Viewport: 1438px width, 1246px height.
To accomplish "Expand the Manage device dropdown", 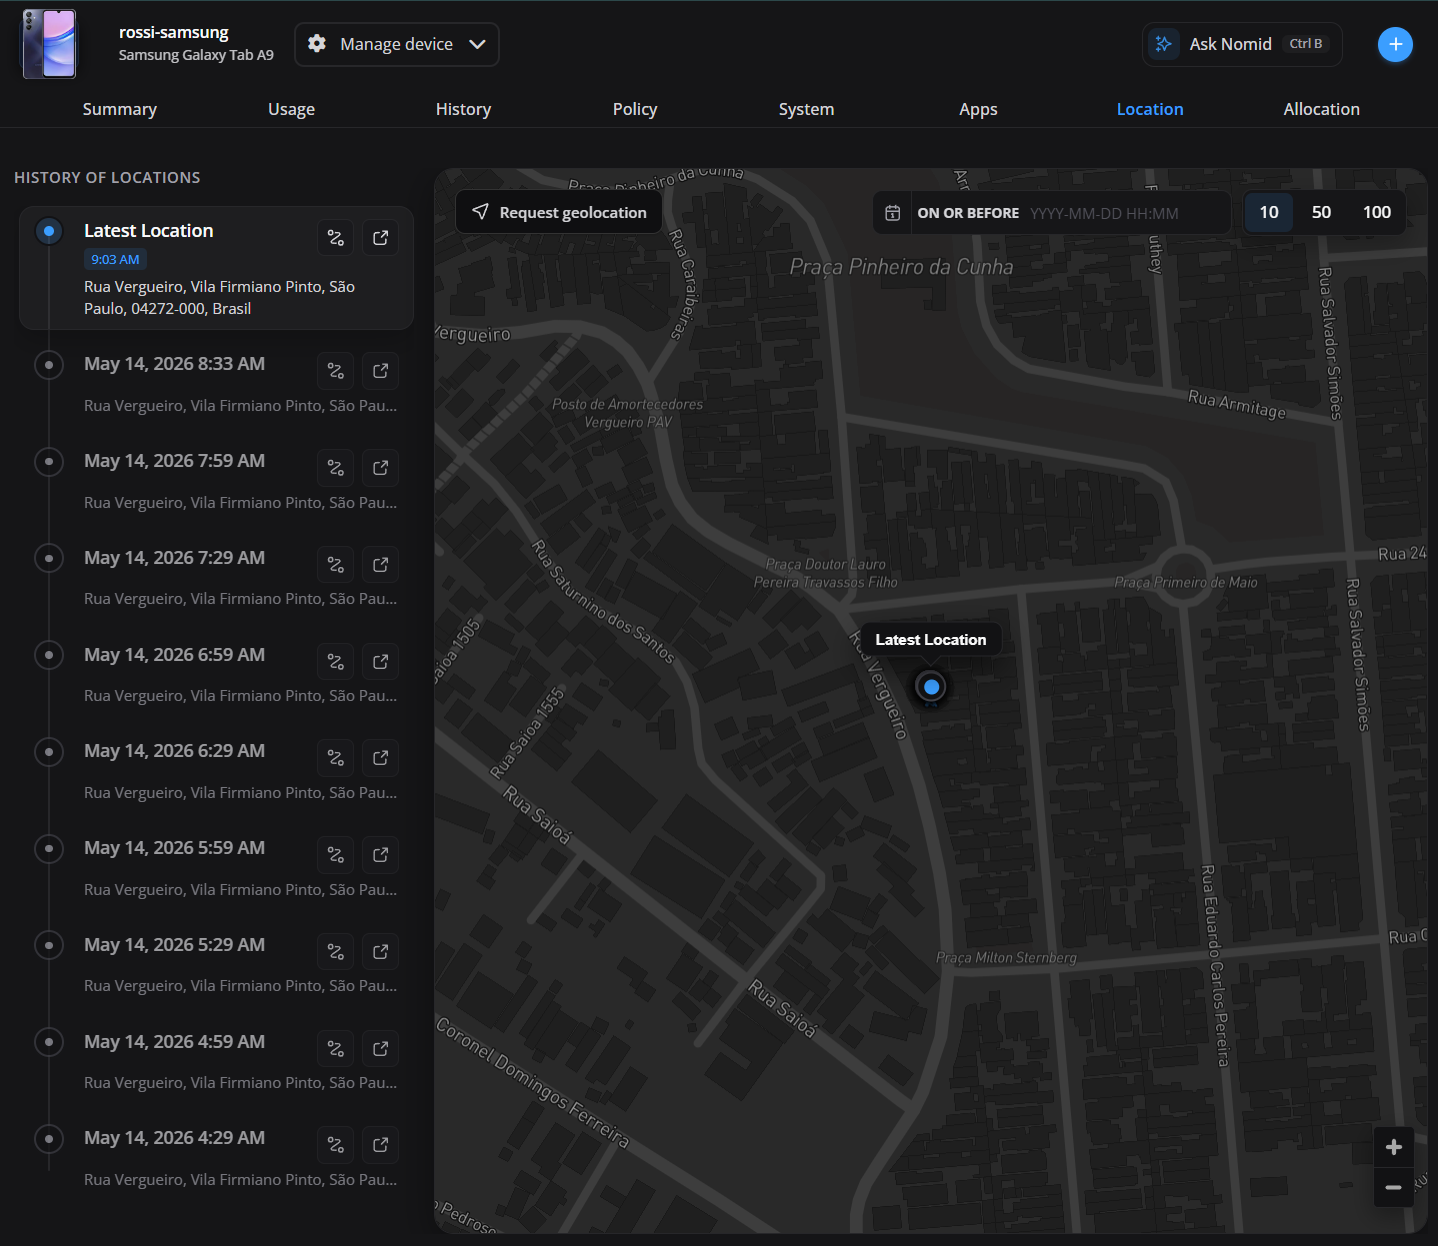I will [397, 44].
